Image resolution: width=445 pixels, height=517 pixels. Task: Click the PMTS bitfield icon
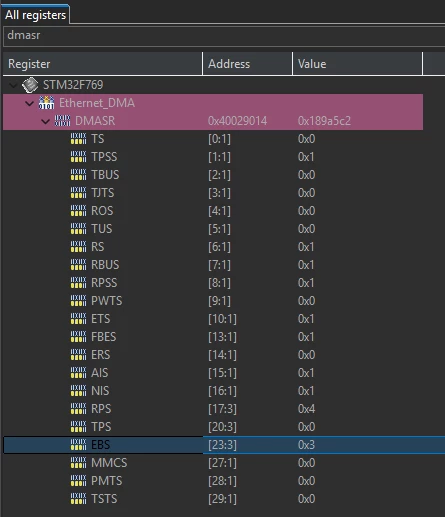click(x=78, y=481)
